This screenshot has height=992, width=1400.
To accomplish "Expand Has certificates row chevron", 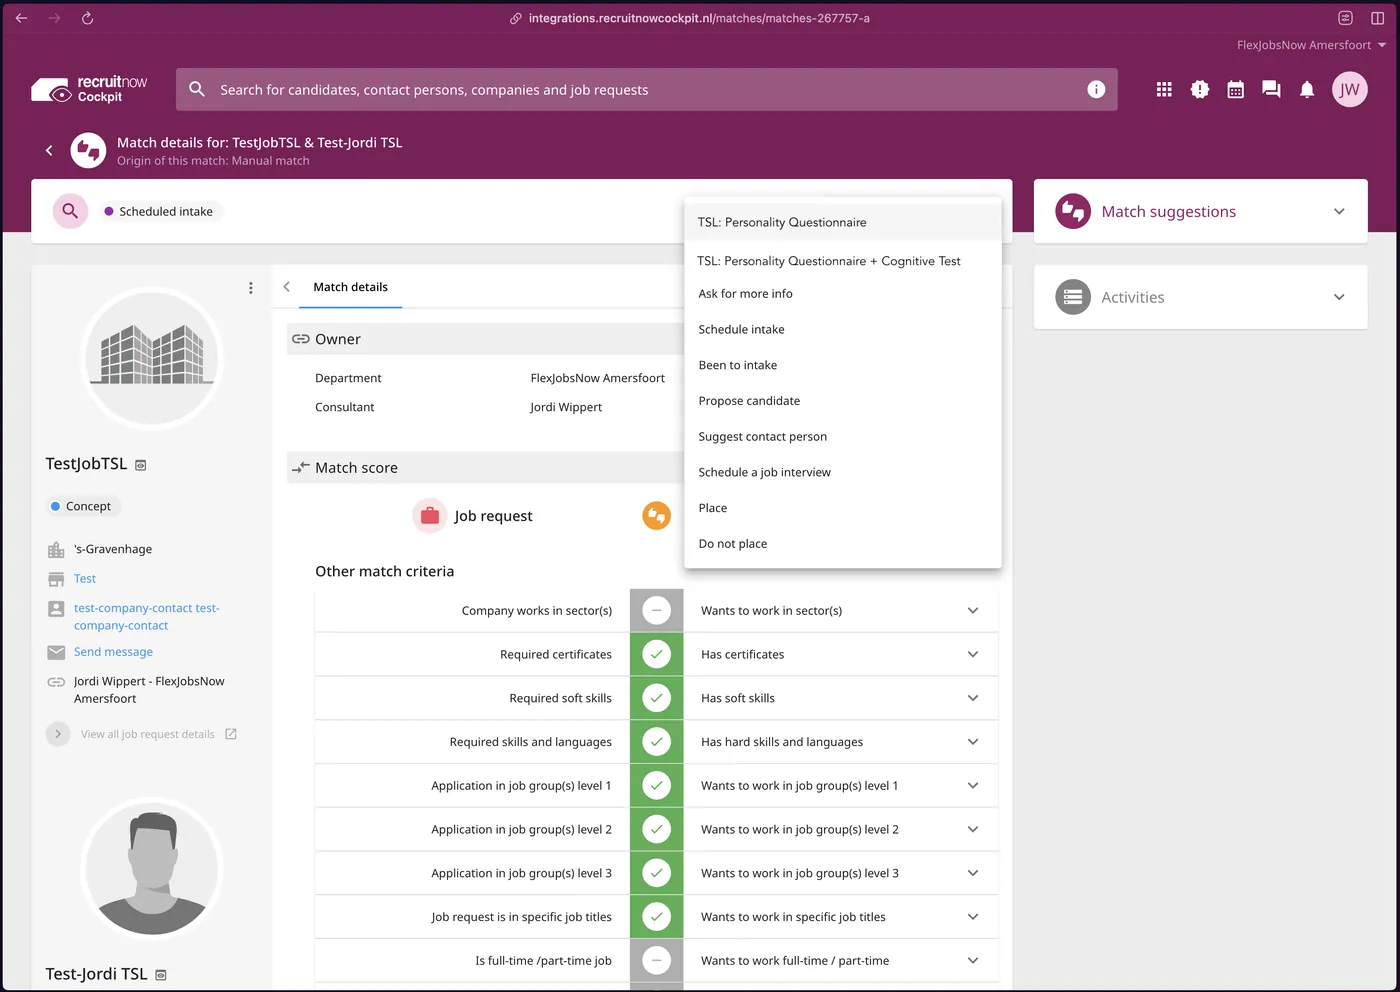I will click(x=973, y=655).
